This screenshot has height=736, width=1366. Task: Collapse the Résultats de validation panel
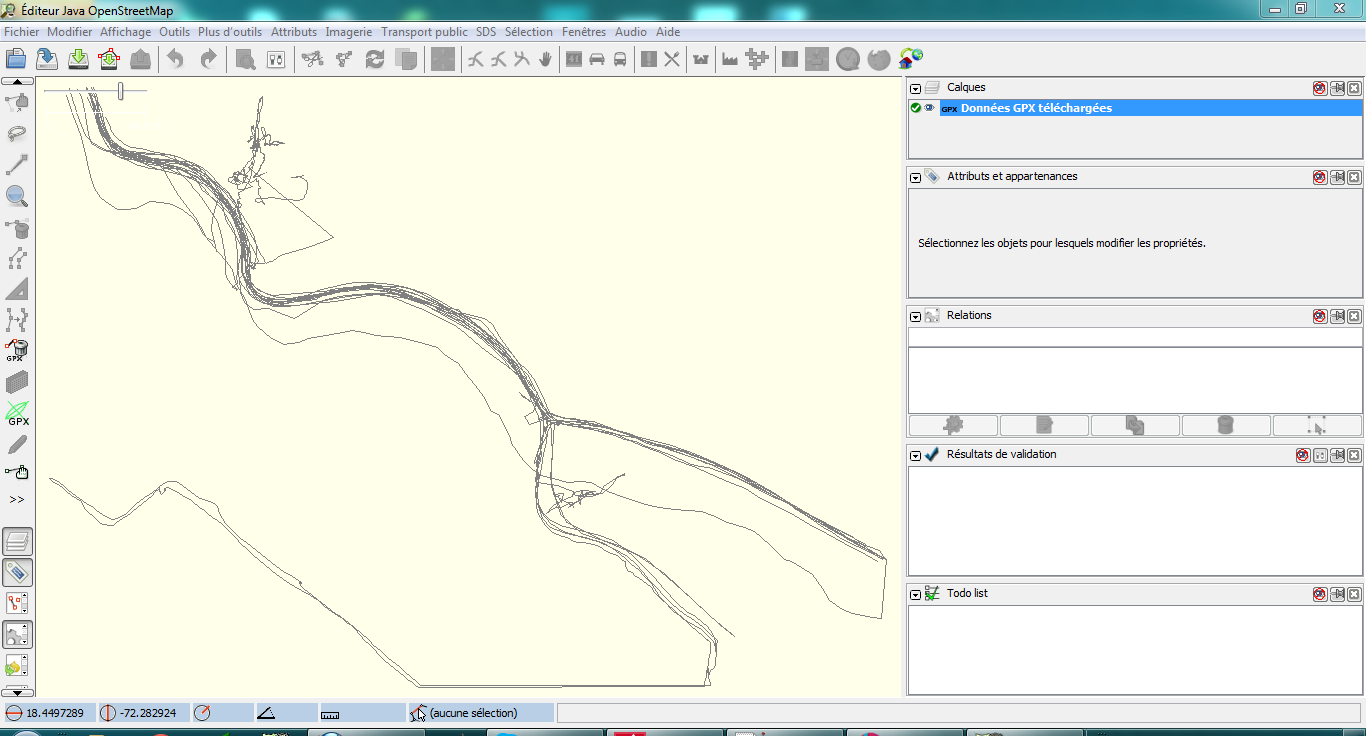tap(916, 455)
